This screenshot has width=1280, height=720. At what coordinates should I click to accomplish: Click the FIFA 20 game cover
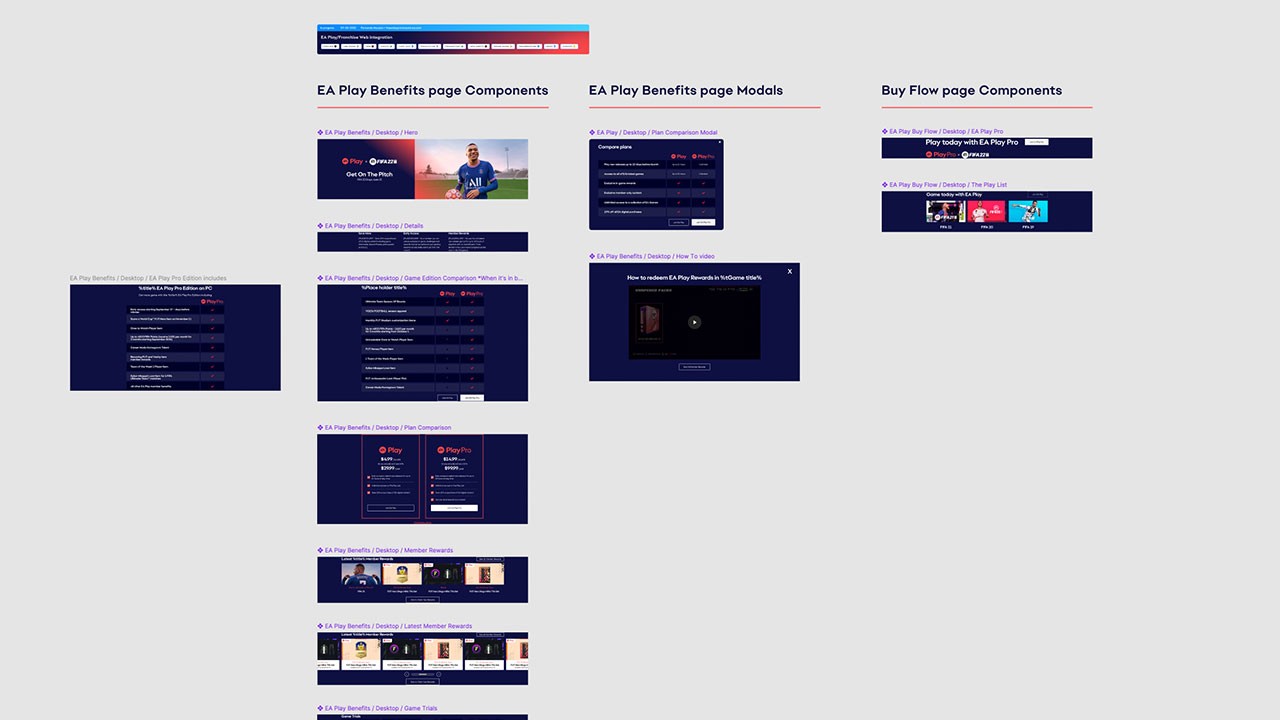click(987, 211)
